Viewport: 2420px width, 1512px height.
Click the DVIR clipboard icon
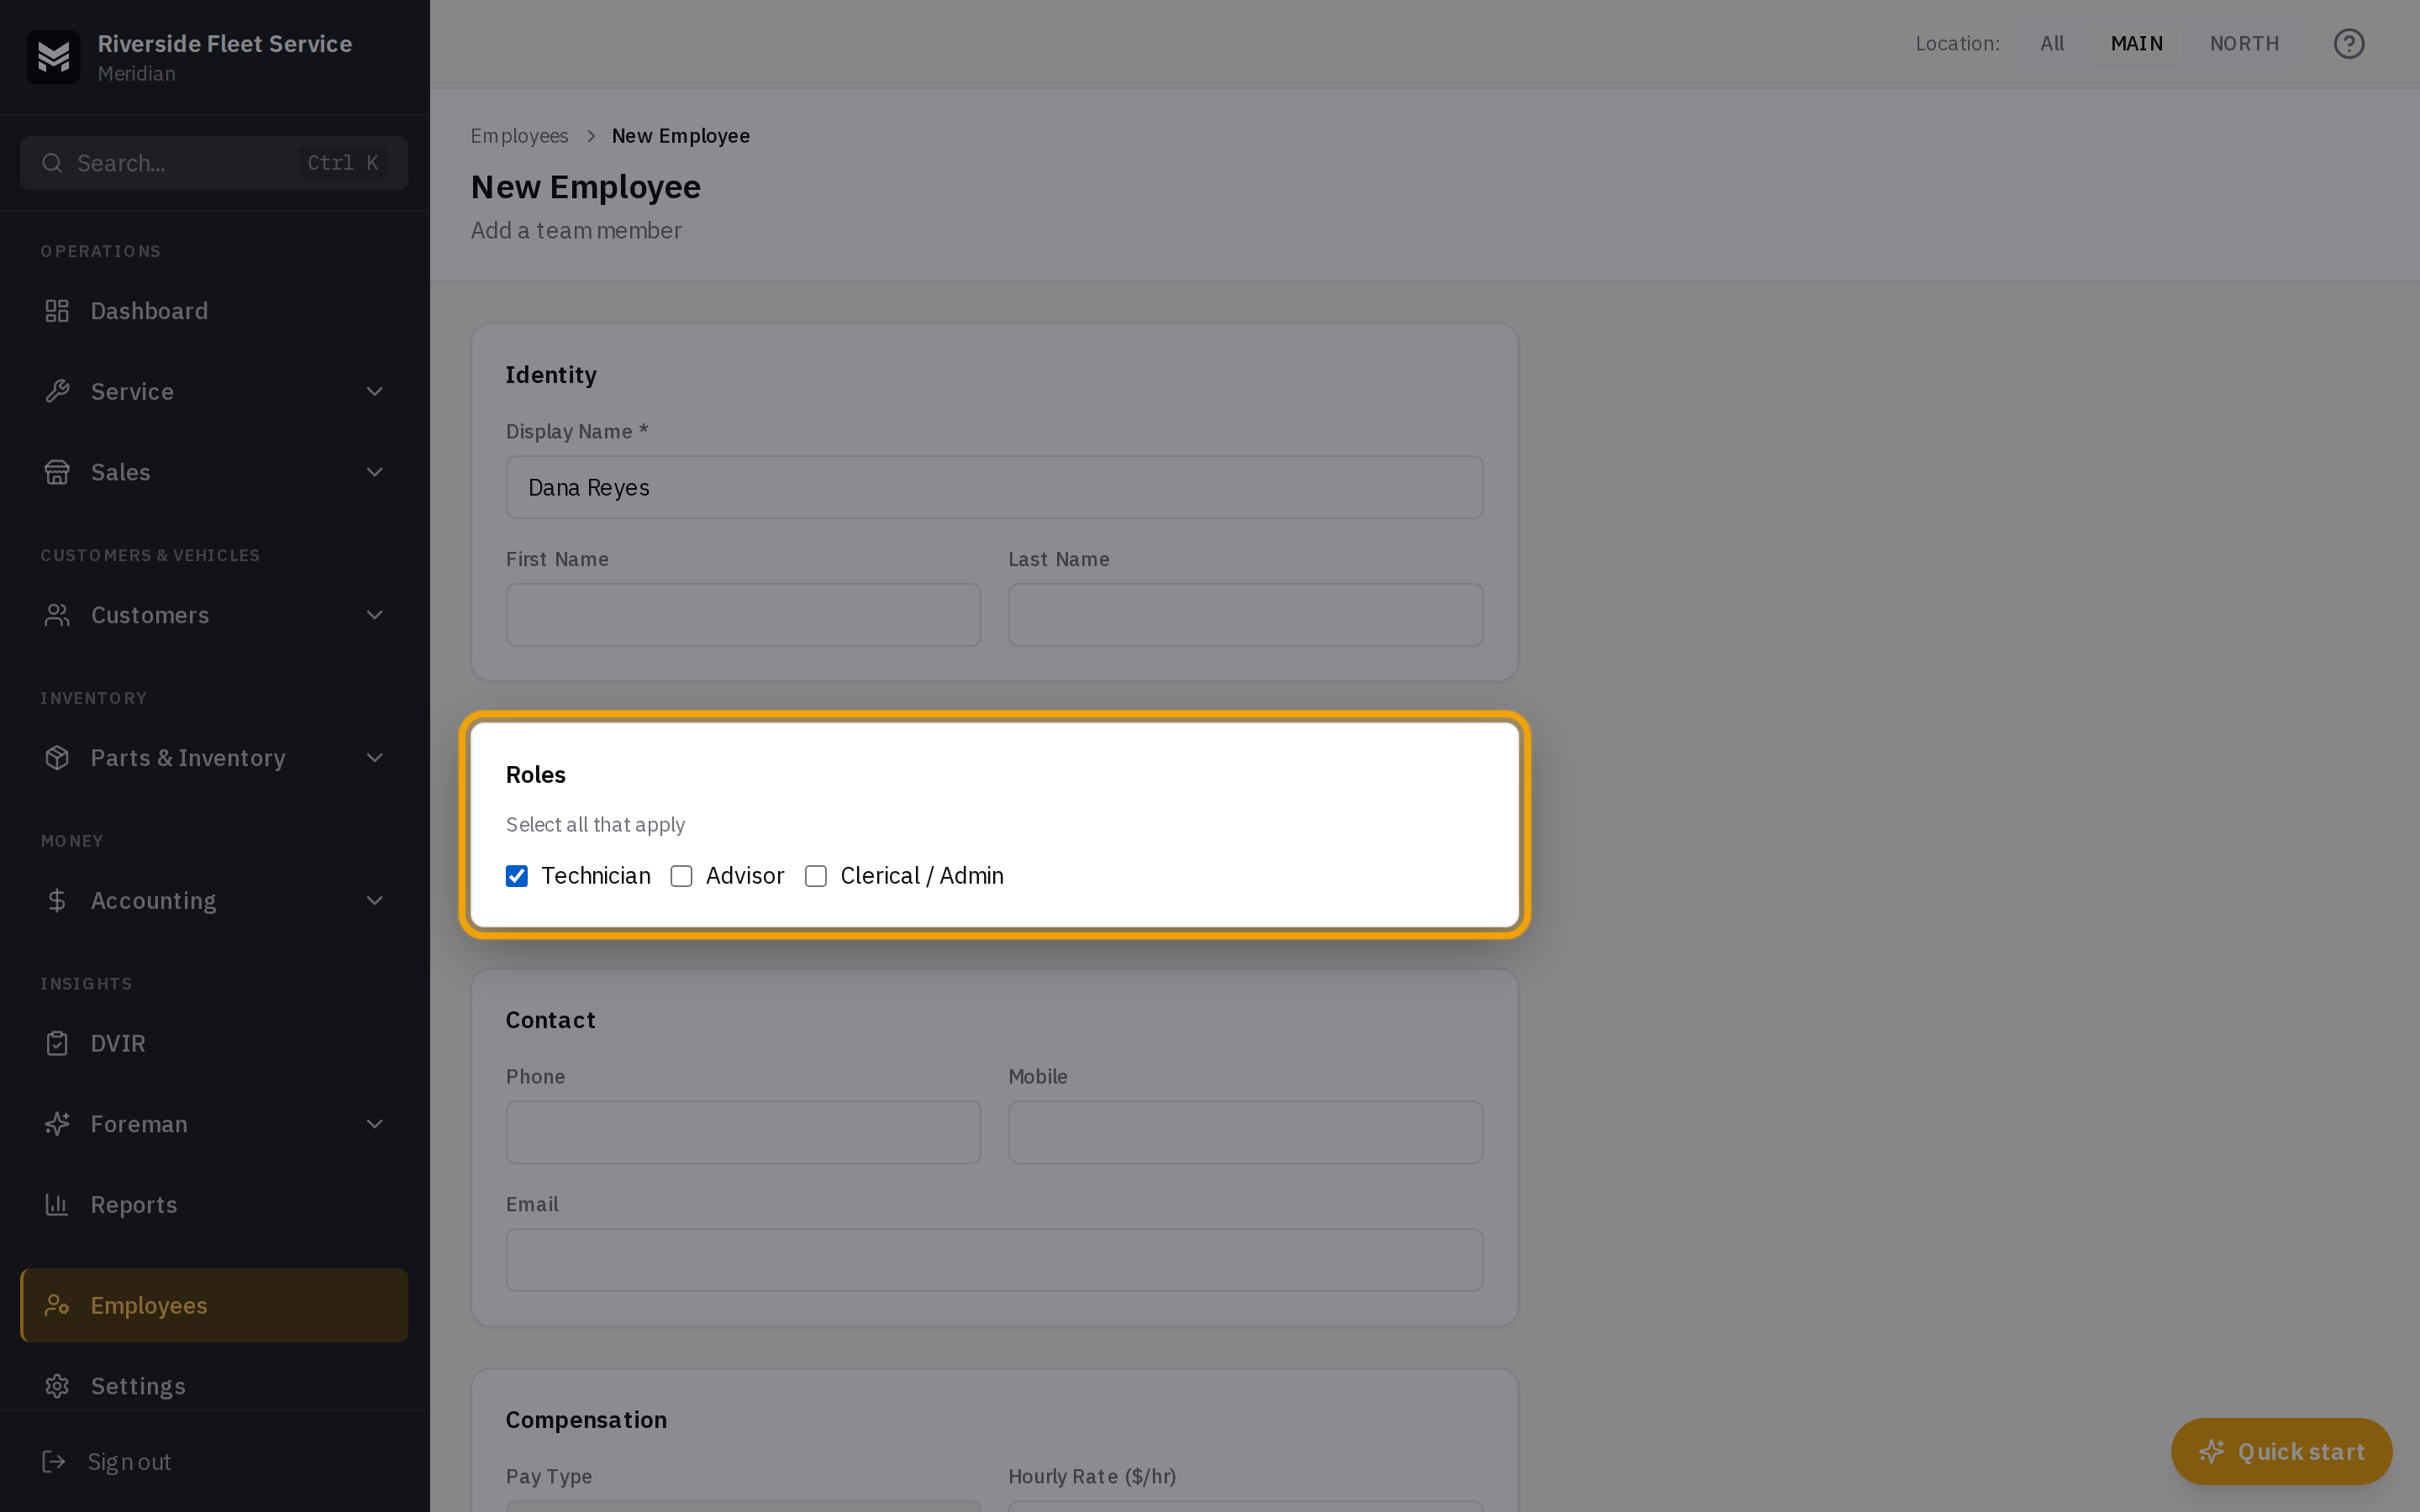(x=57, y=1043)
